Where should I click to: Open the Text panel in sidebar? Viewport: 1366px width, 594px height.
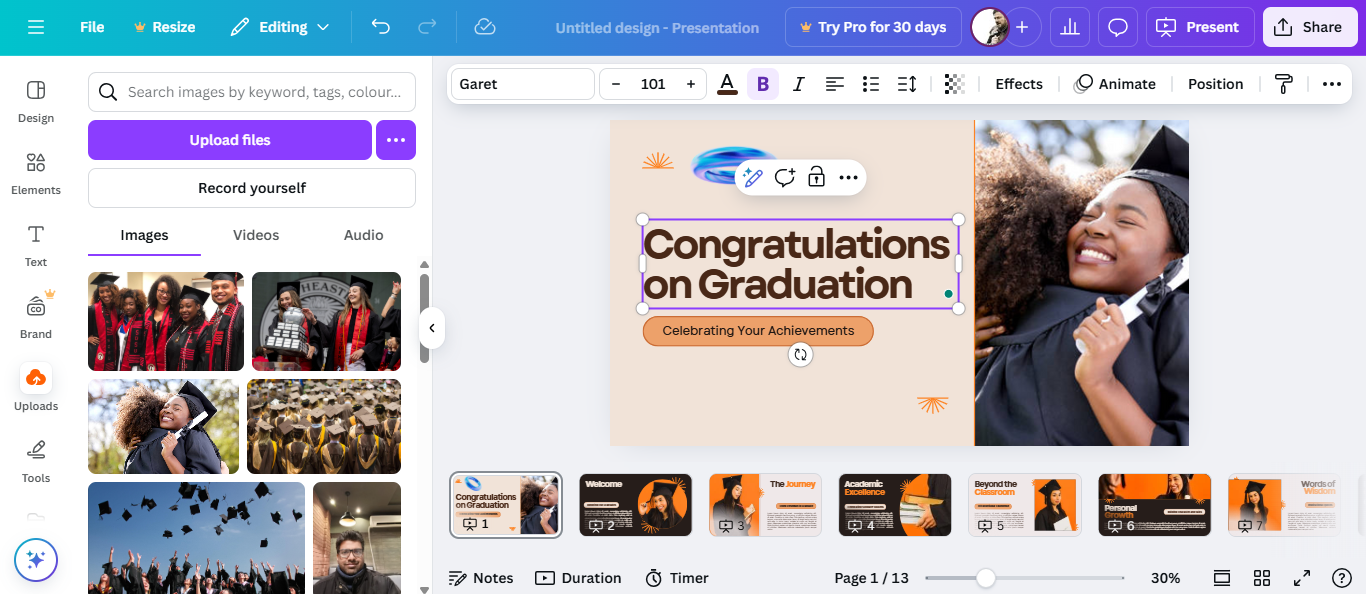(x=36, y=246)
